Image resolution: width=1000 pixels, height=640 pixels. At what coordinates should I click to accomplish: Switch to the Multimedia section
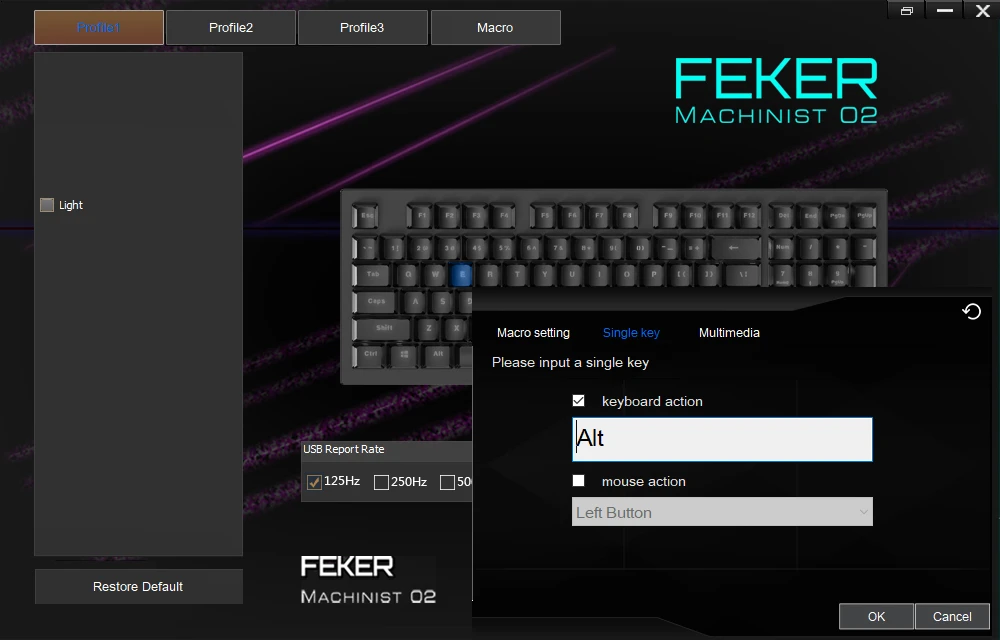[729, 333]
